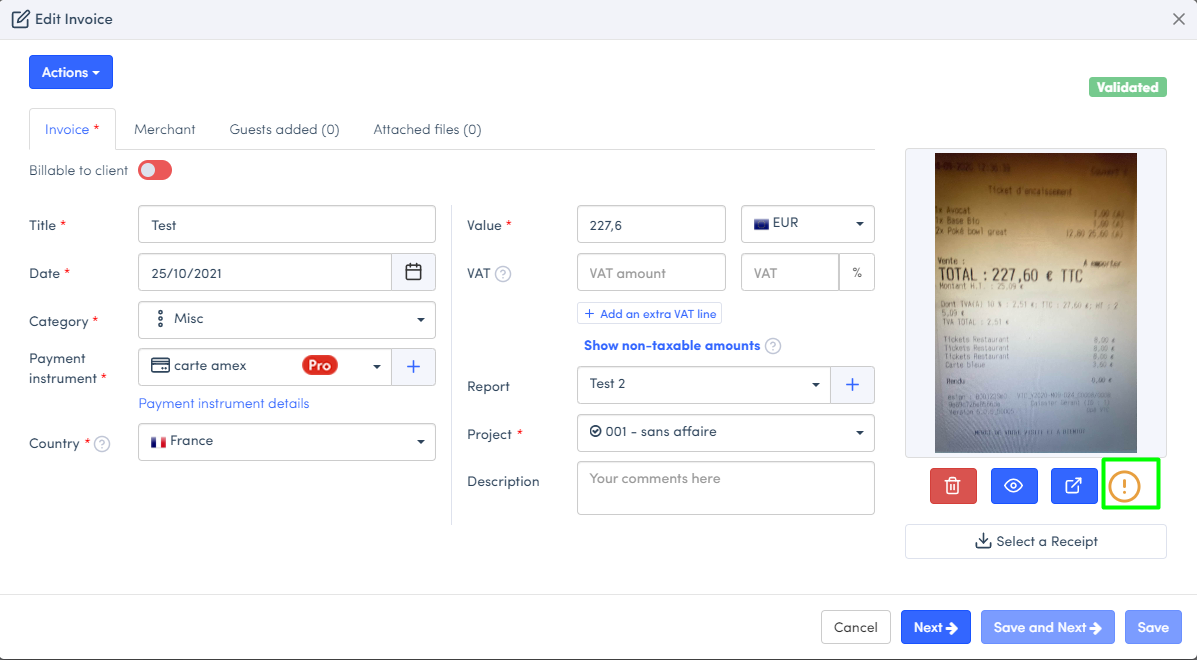Open the EUR currency dropdown
The width and height of the screenshot is (1197, 660).
coord(807,224)
